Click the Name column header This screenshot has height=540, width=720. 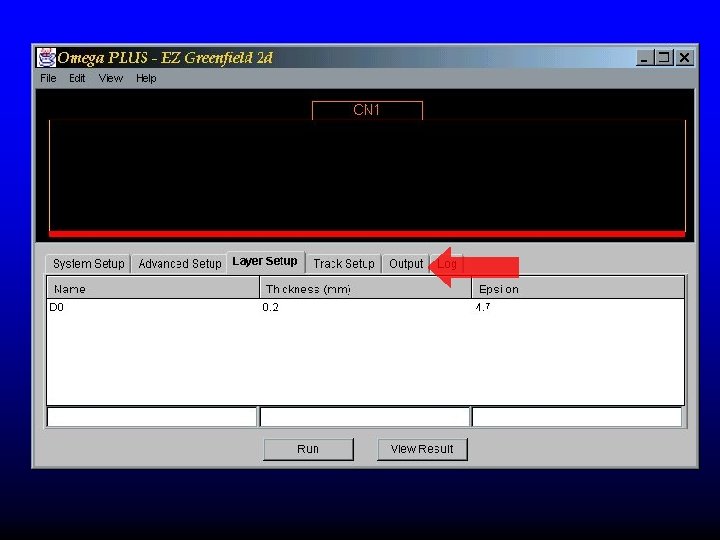point(153,289)
